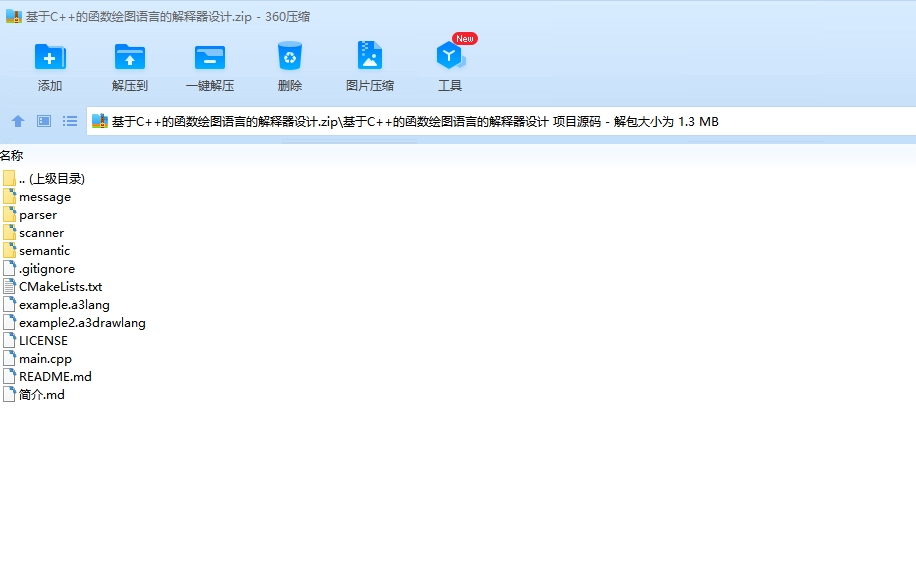Click the archive icon in address bar
Screen dimensions: 916x566
click(x=100, y=121)
